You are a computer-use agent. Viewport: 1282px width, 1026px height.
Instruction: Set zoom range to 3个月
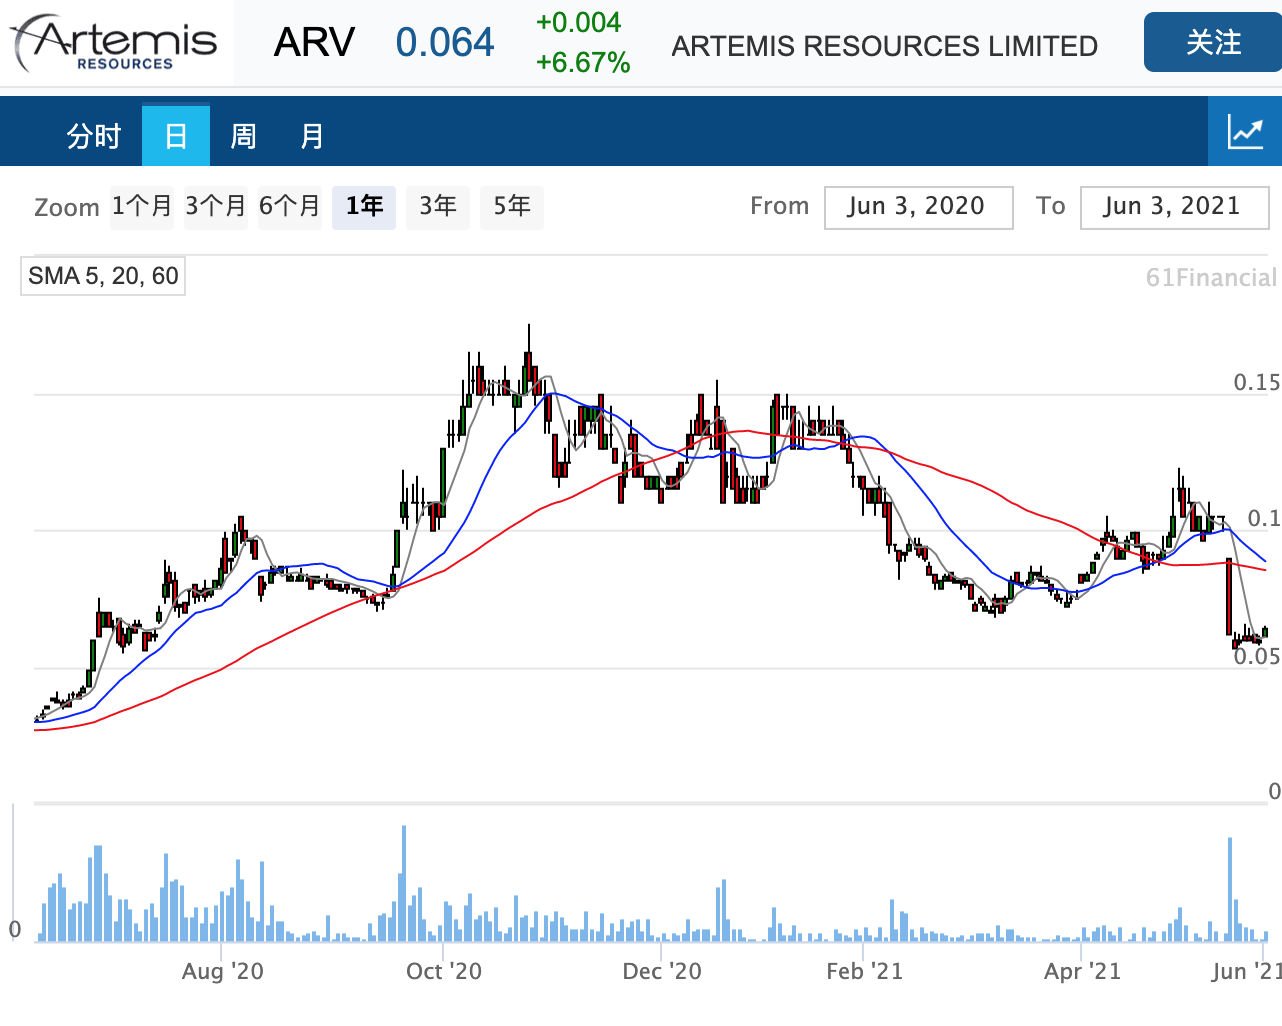tap(216, 207)
